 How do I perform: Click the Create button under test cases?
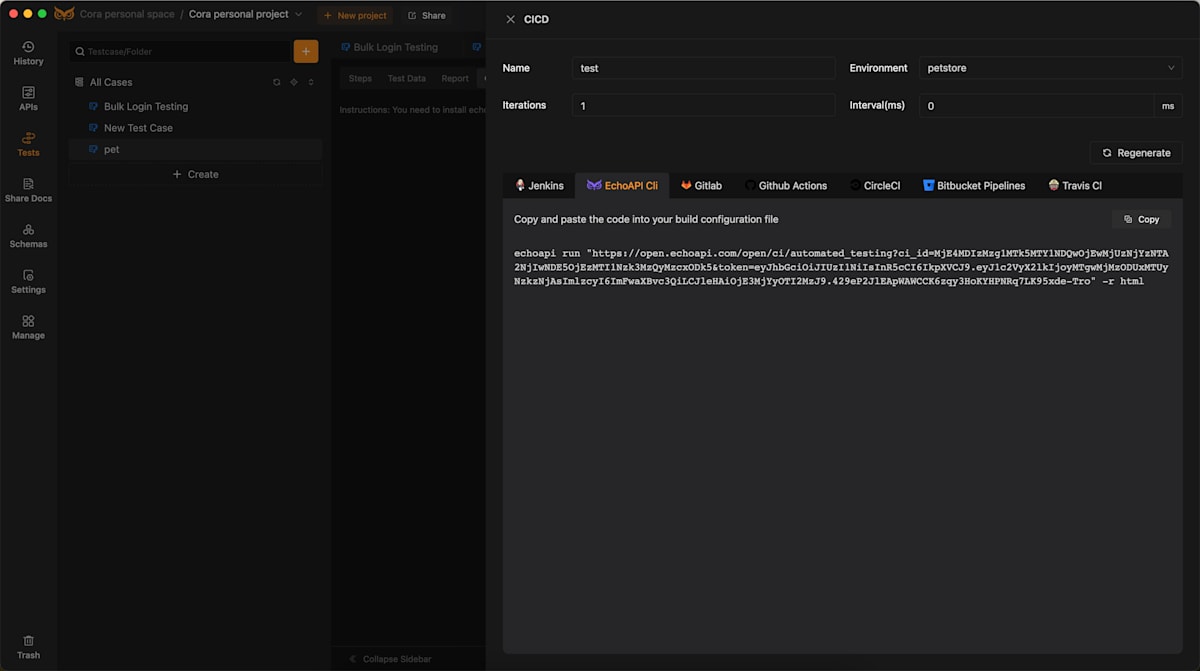pos(195,174)
